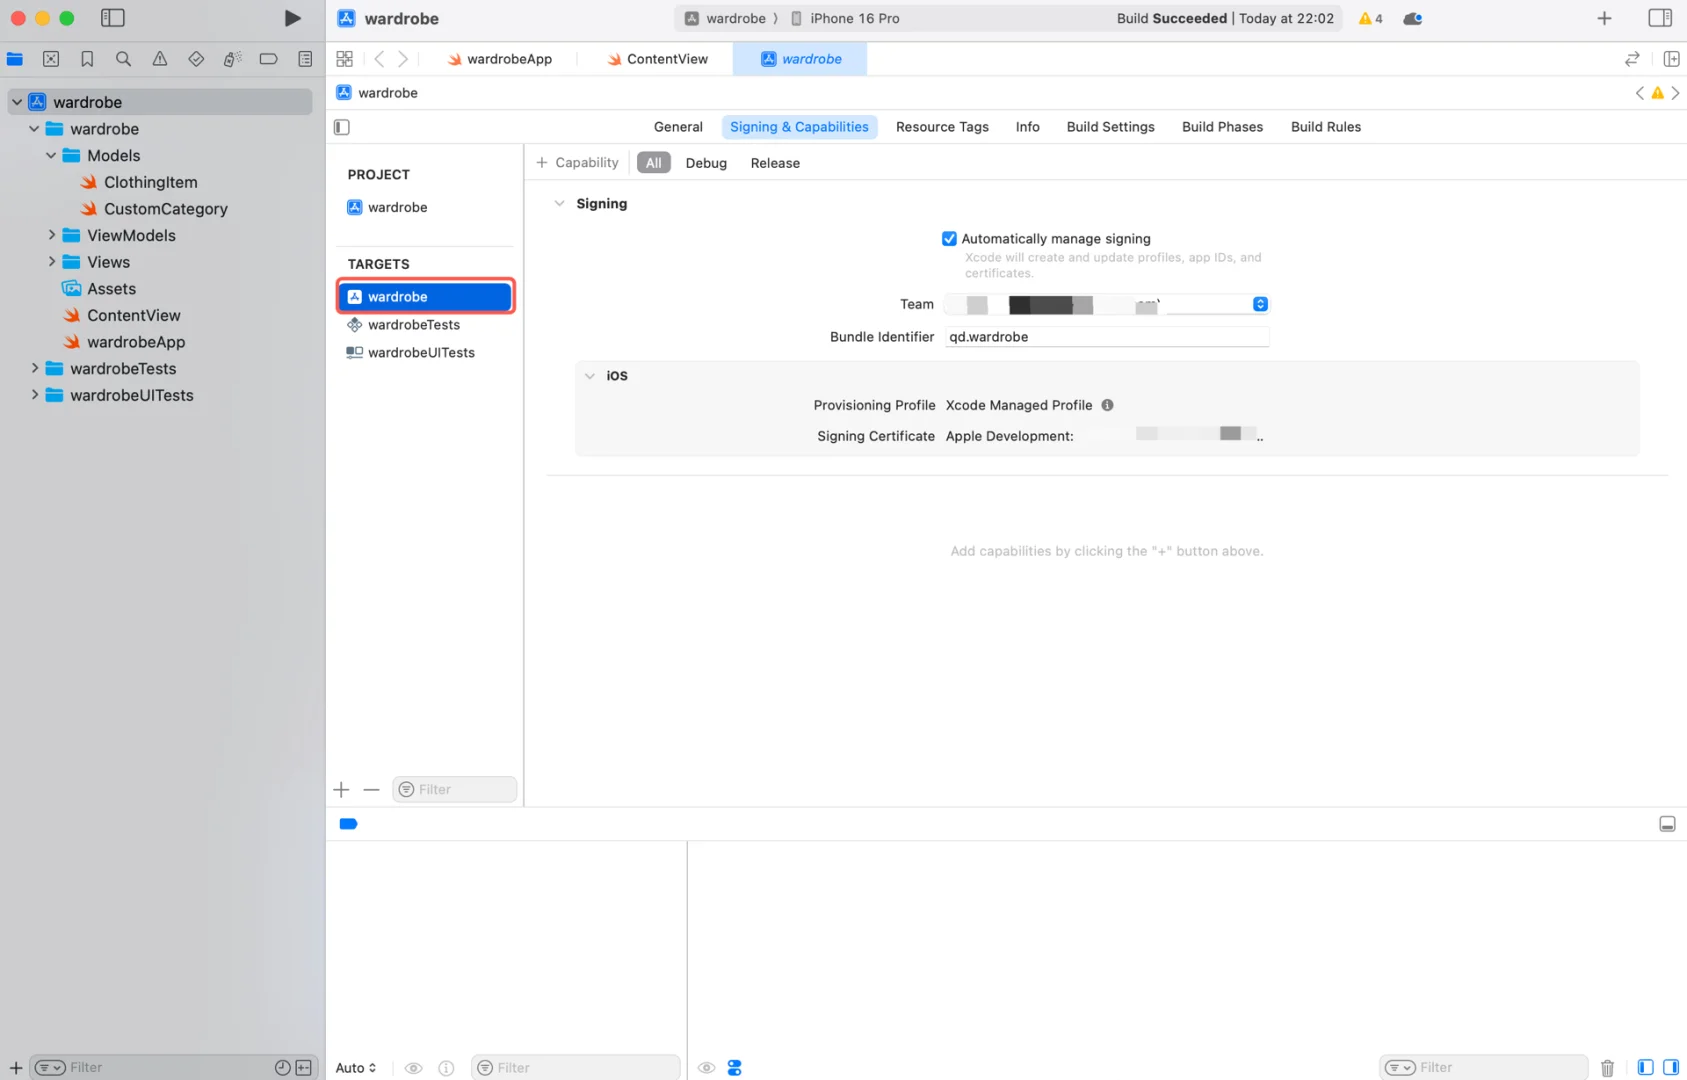Image resolution: width=1687 pixels, height=1080 pixels.
Task: Open the Auto variables scope dropdown
Action: click(x=356, y=1068)
